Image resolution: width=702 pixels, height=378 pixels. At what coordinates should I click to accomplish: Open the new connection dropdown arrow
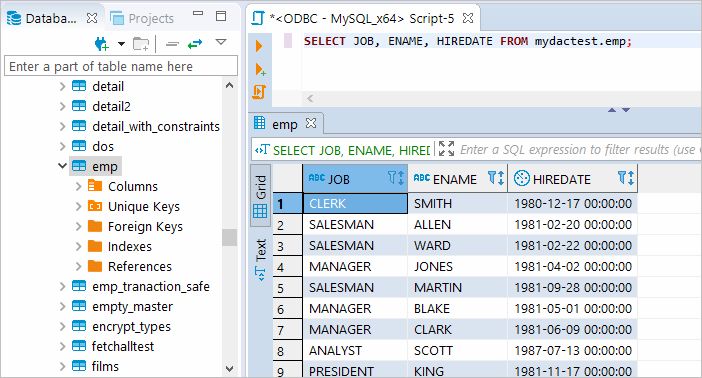point(121,44)
